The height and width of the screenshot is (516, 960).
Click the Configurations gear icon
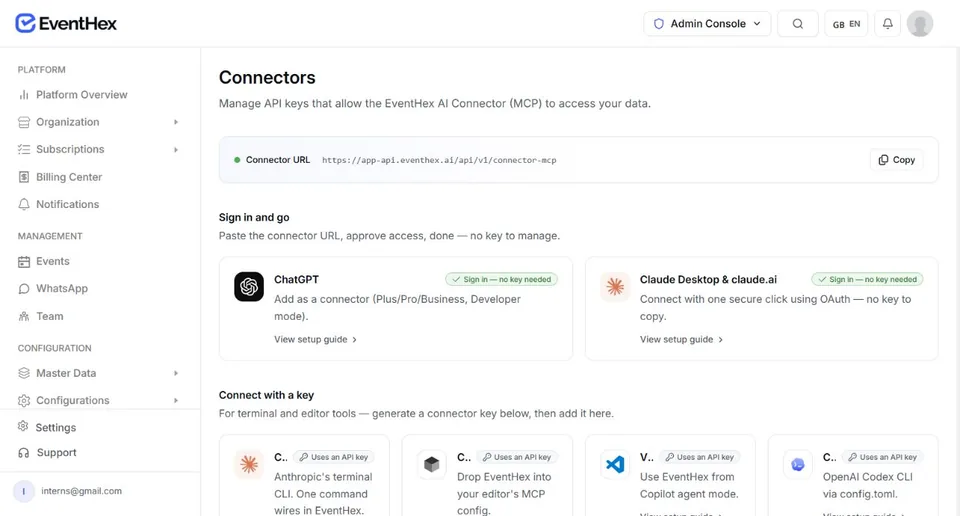coord(24,400)
